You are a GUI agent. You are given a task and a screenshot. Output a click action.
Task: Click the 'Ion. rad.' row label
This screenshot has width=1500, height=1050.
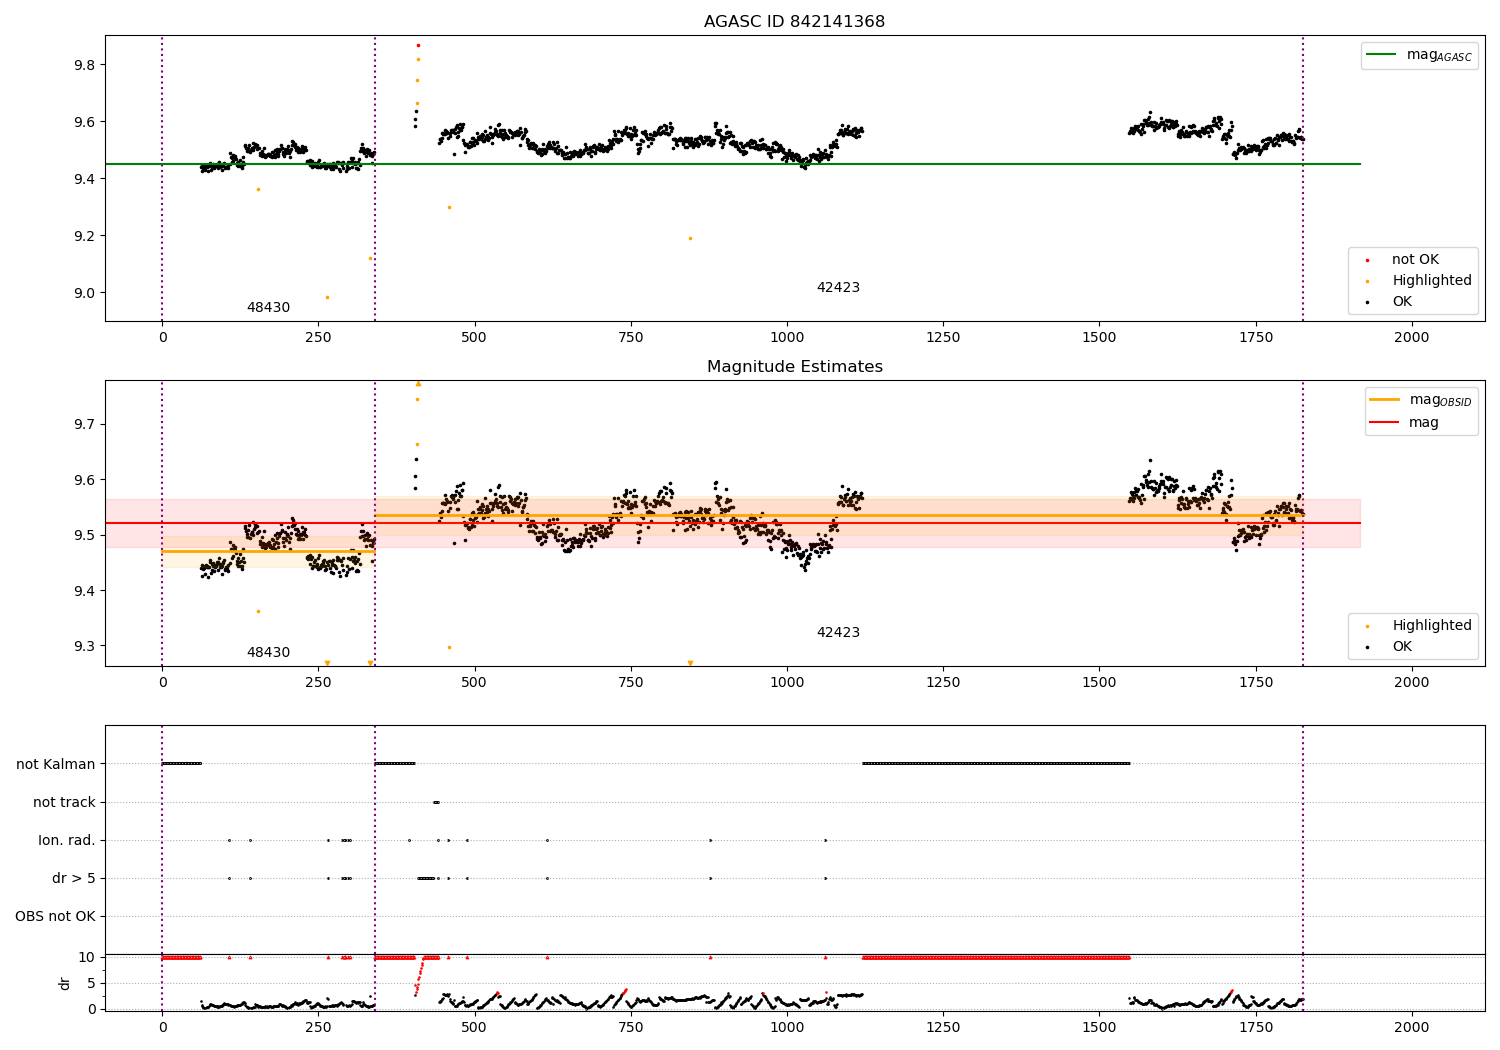point(67,841)
